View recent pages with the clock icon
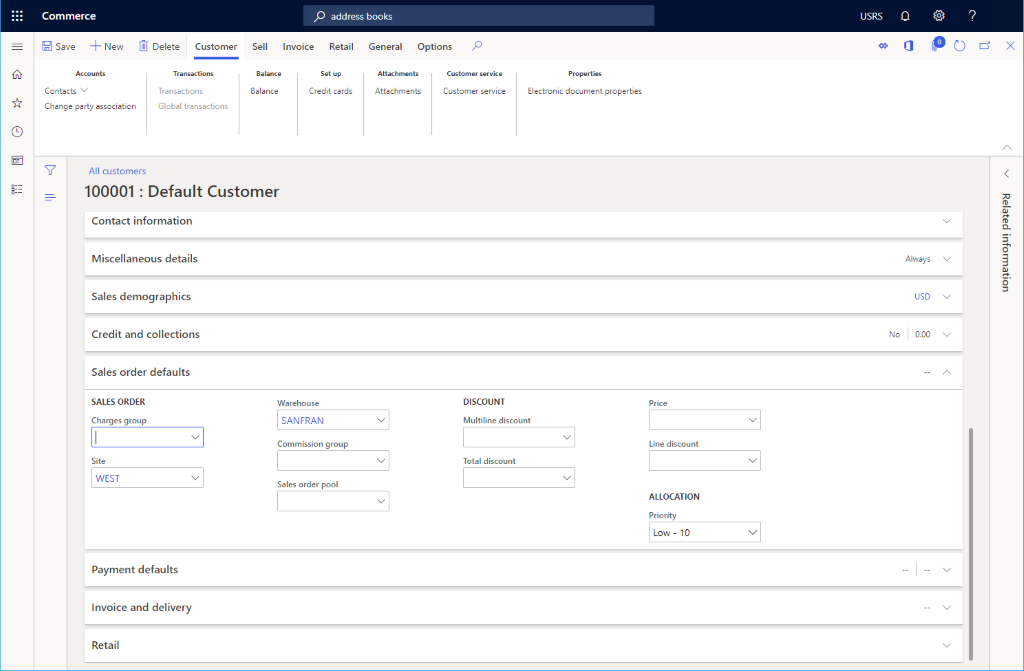Screen dimensions: 1024x671 pyautogui.click(x=16, y=131)
